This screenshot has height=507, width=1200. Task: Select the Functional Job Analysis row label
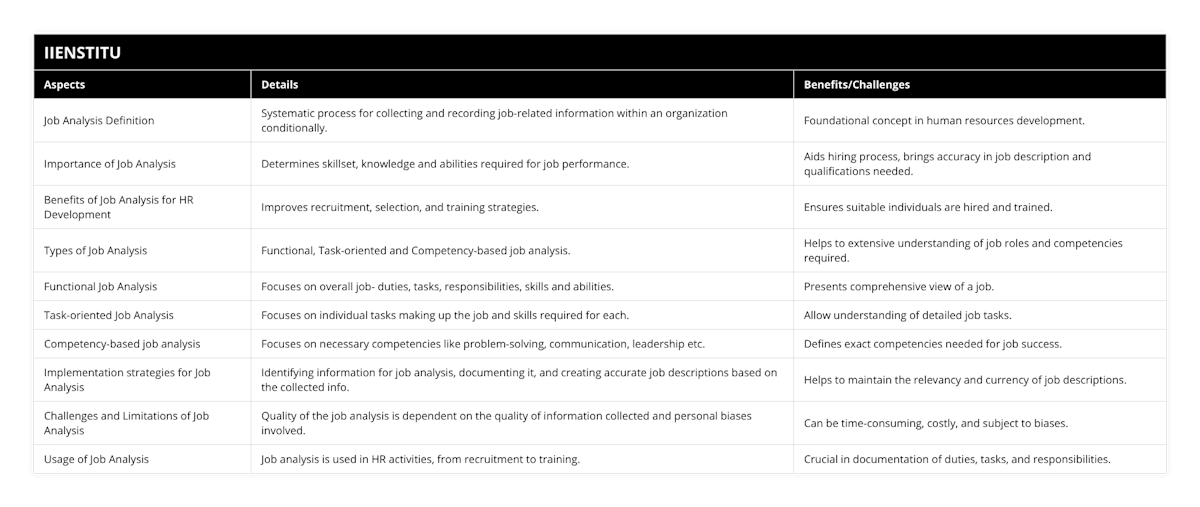[100, 286]
